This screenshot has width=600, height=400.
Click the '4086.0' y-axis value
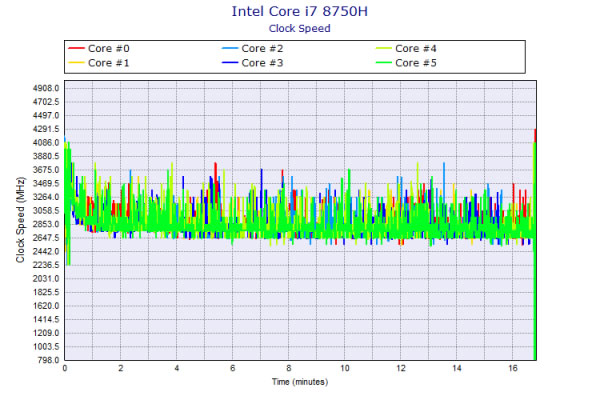coord(46,143)
